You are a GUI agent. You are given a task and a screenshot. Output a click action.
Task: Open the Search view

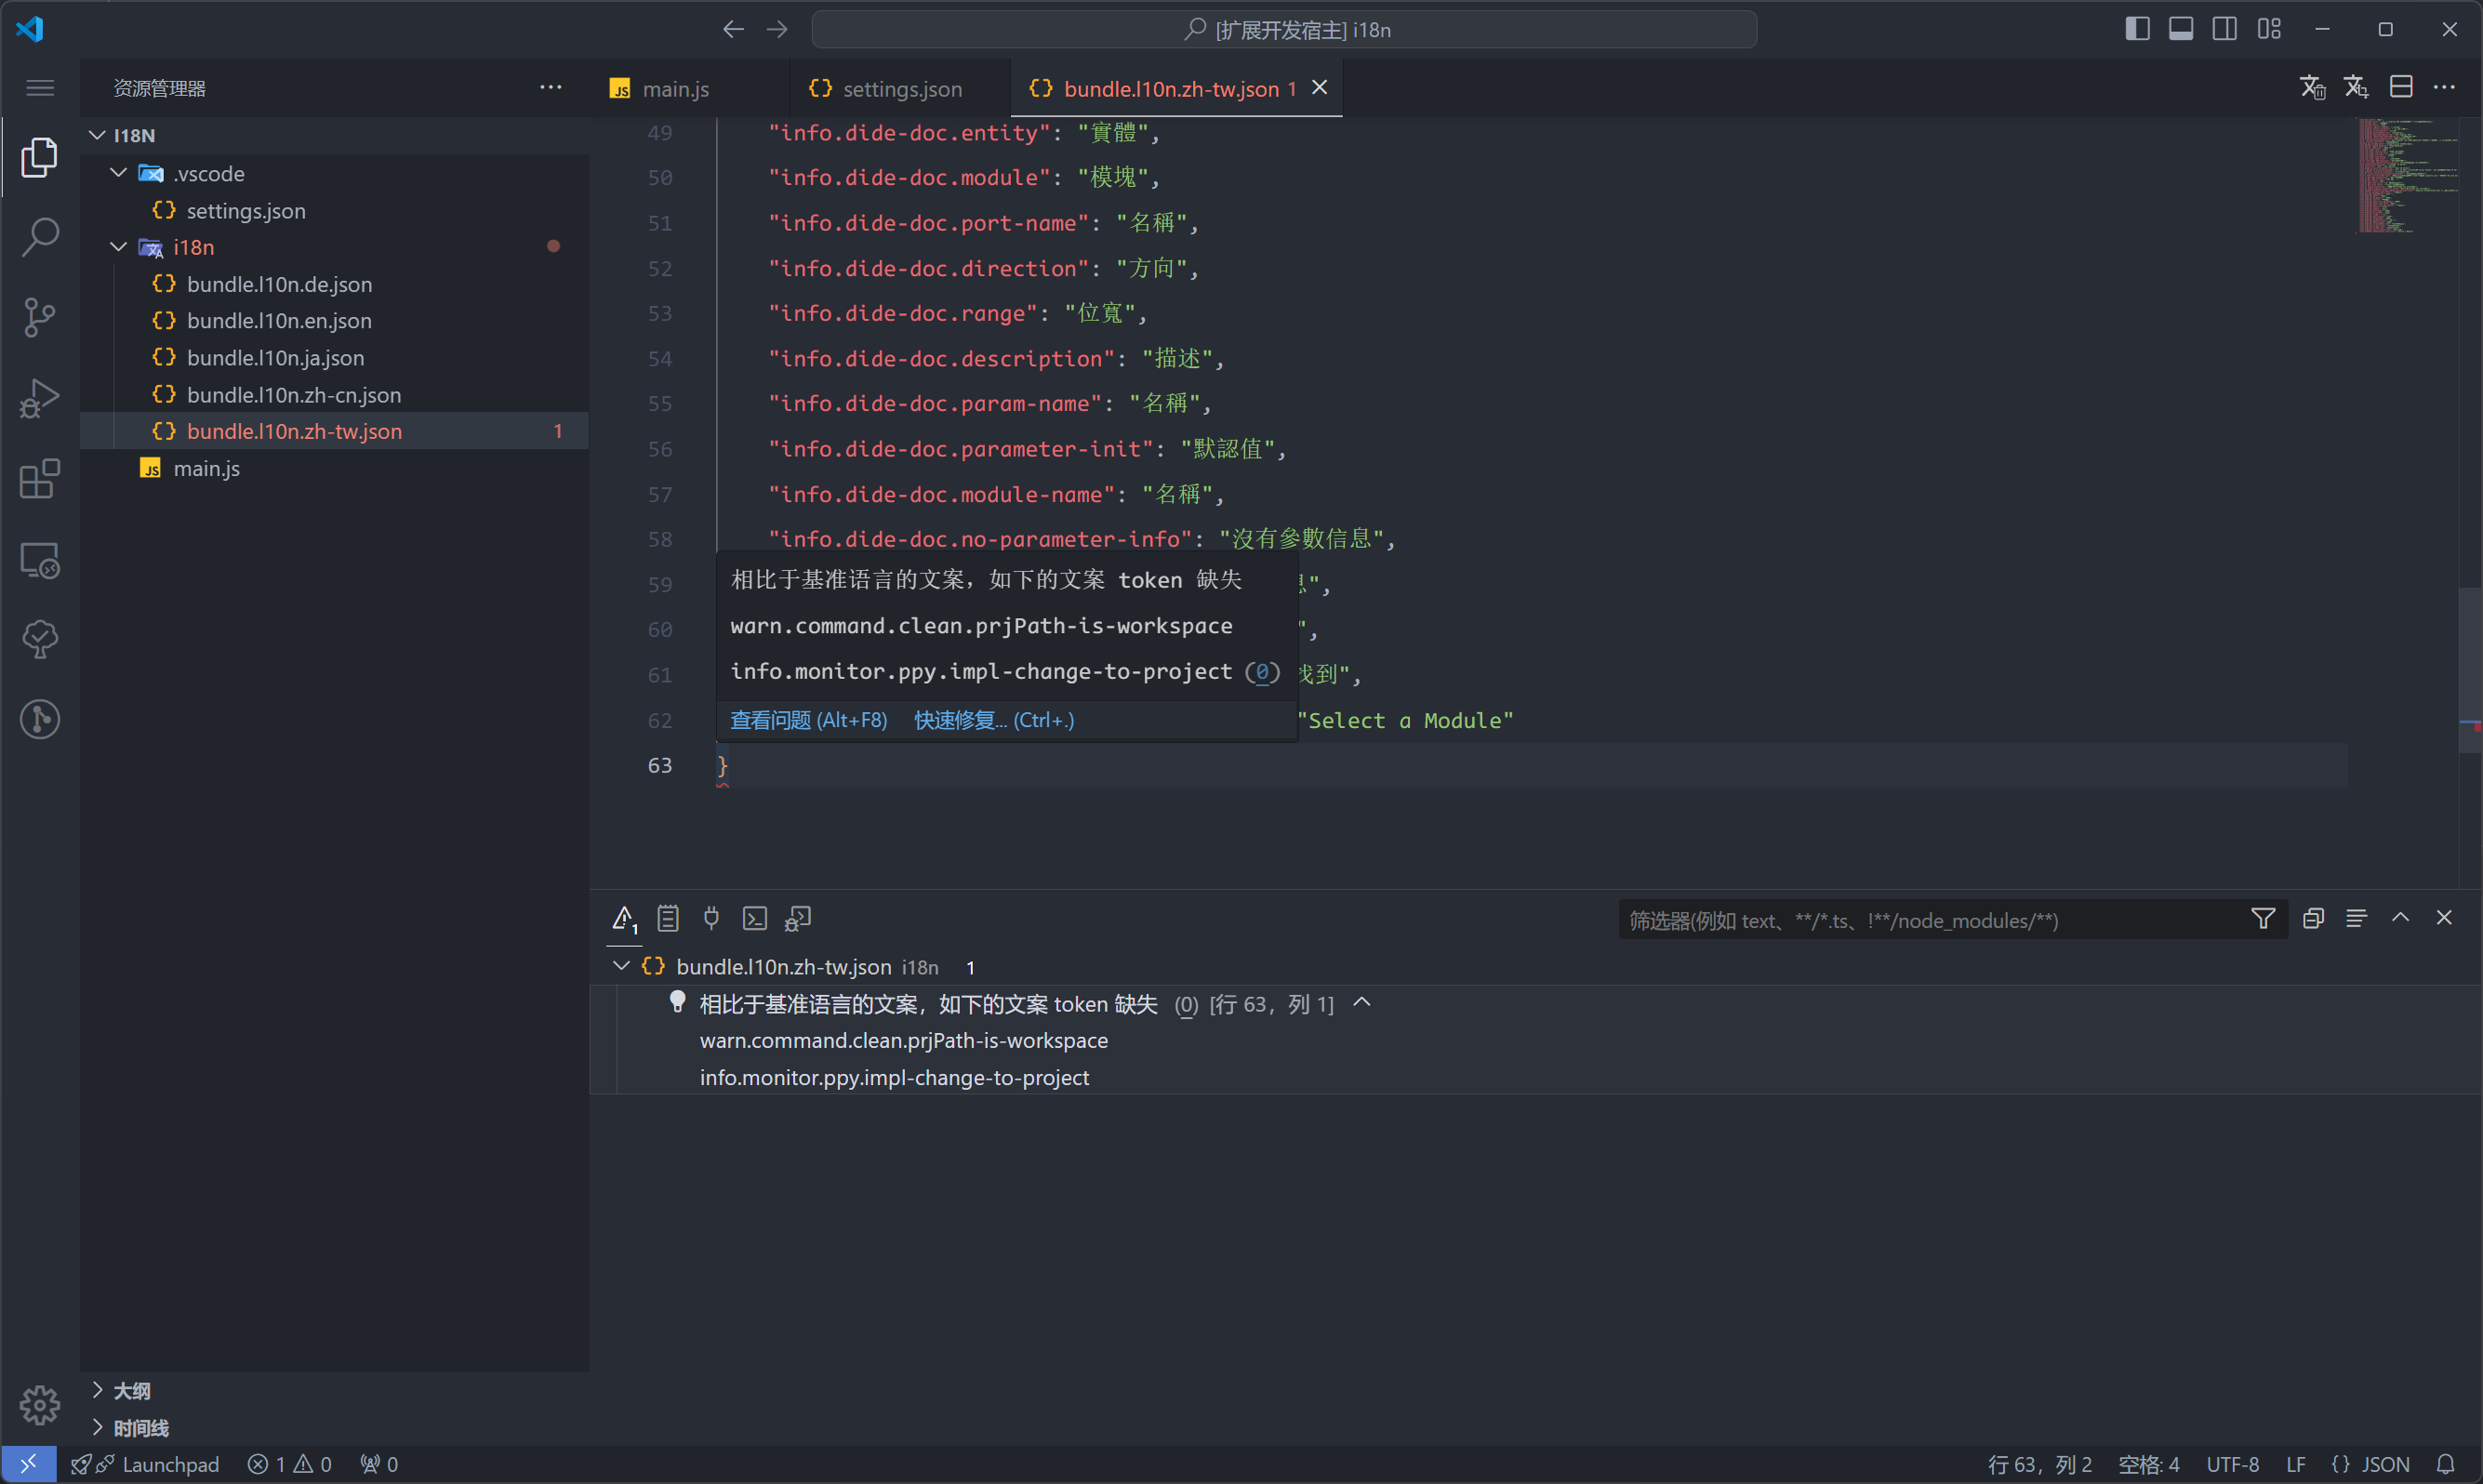(39, 237)
